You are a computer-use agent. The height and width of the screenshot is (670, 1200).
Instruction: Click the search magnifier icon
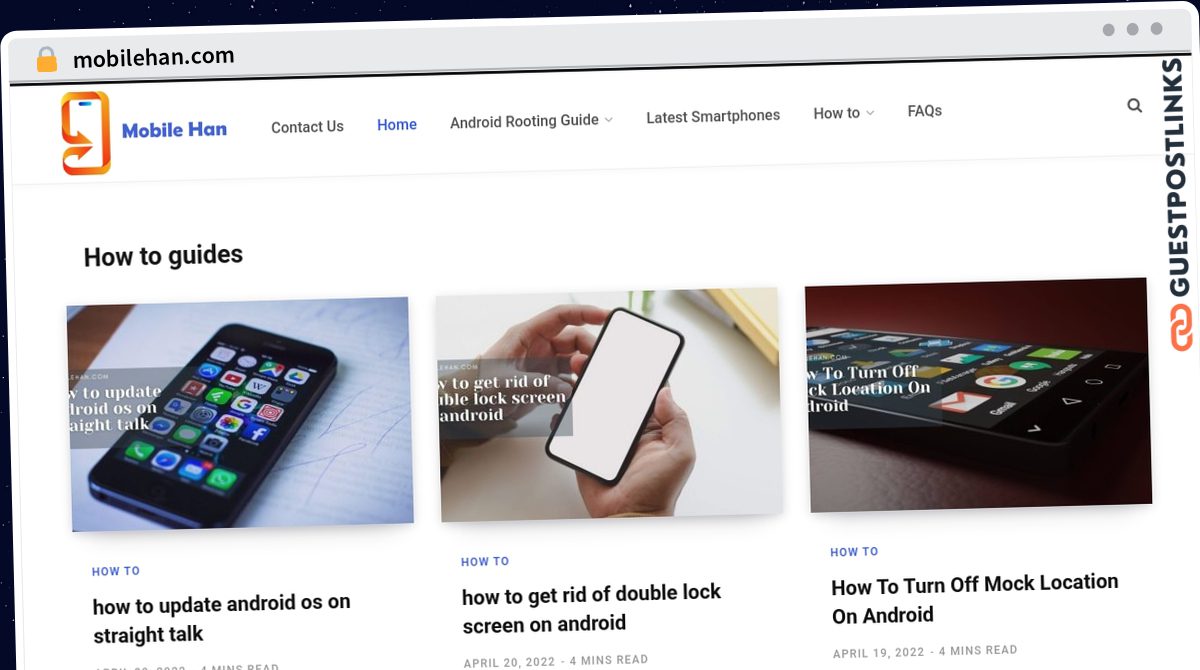pyautogui.click(x=1134, y=105)
